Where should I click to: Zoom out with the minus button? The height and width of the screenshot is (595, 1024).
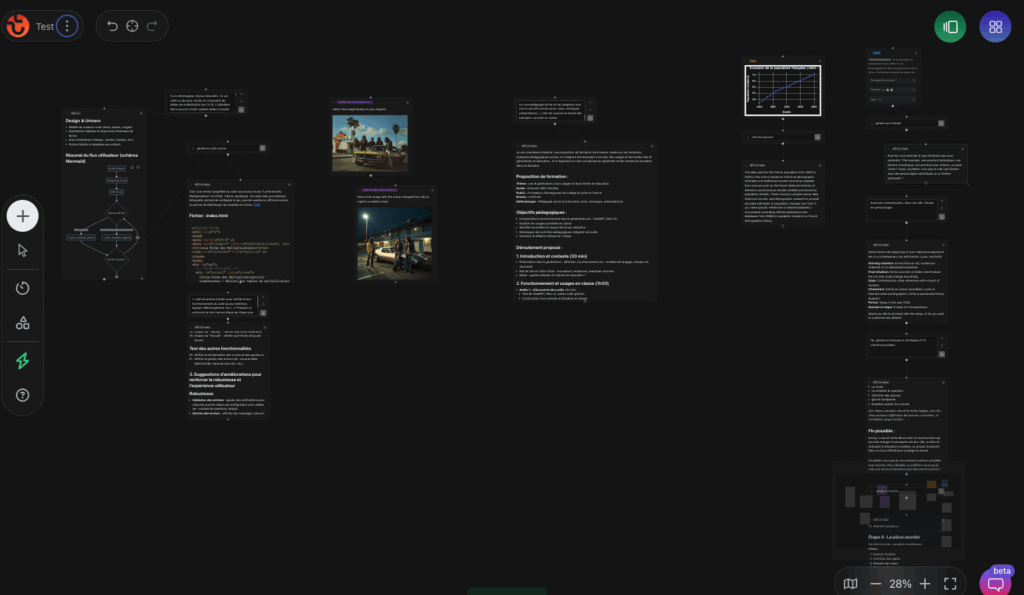[x=876, y=583]
